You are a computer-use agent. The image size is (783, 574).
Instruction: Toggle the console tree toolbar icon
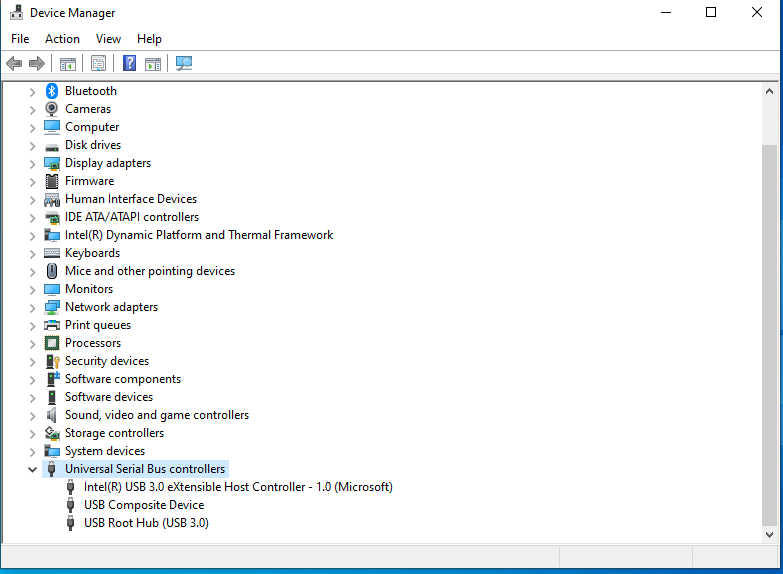pos(67,63)
